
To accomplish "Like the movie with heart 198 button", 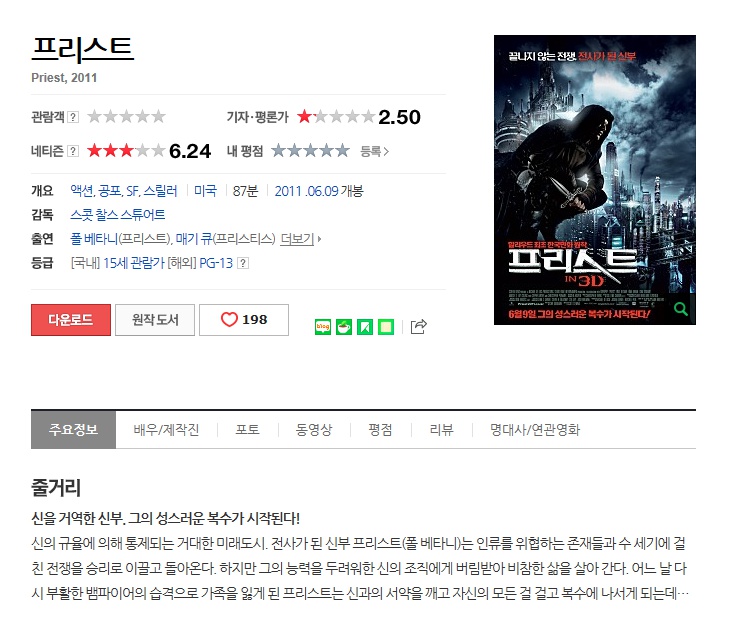I will pyautogui.click(x=244, y=320).
